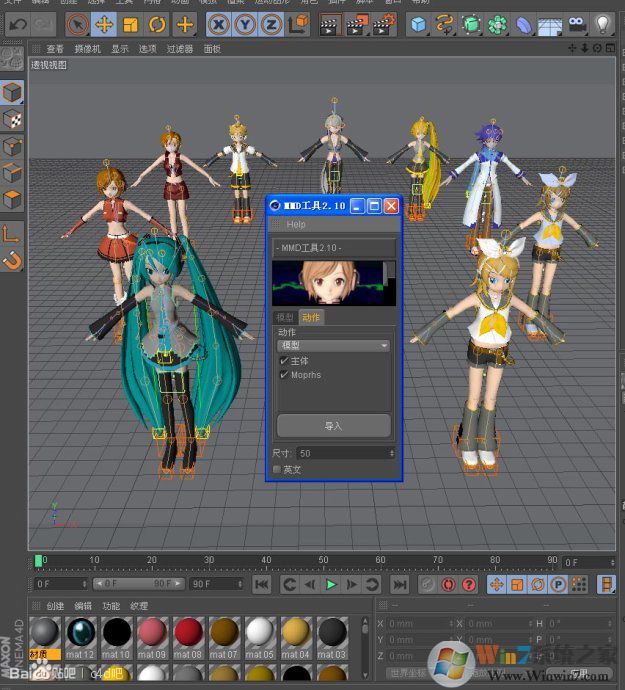Click the 导入 import button
Screen dimensions: 625x690
tap(333, 426)
